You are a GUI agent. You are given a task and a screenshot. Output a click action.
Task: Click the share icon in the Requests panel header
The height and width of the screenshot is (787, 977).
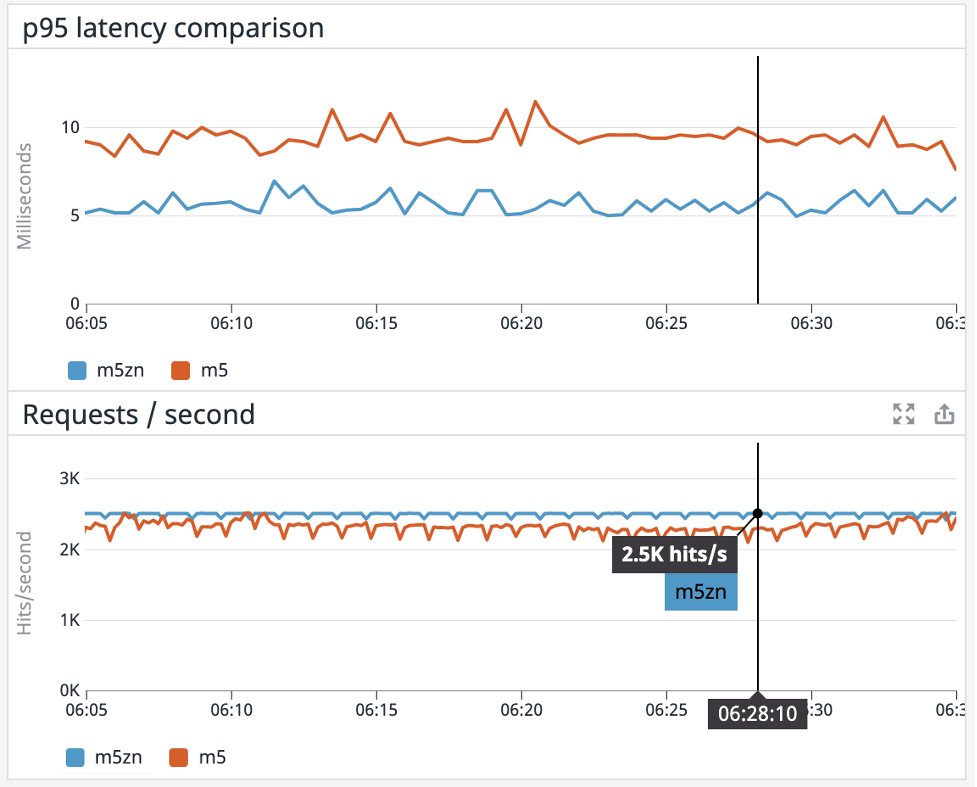click(944, 414)
